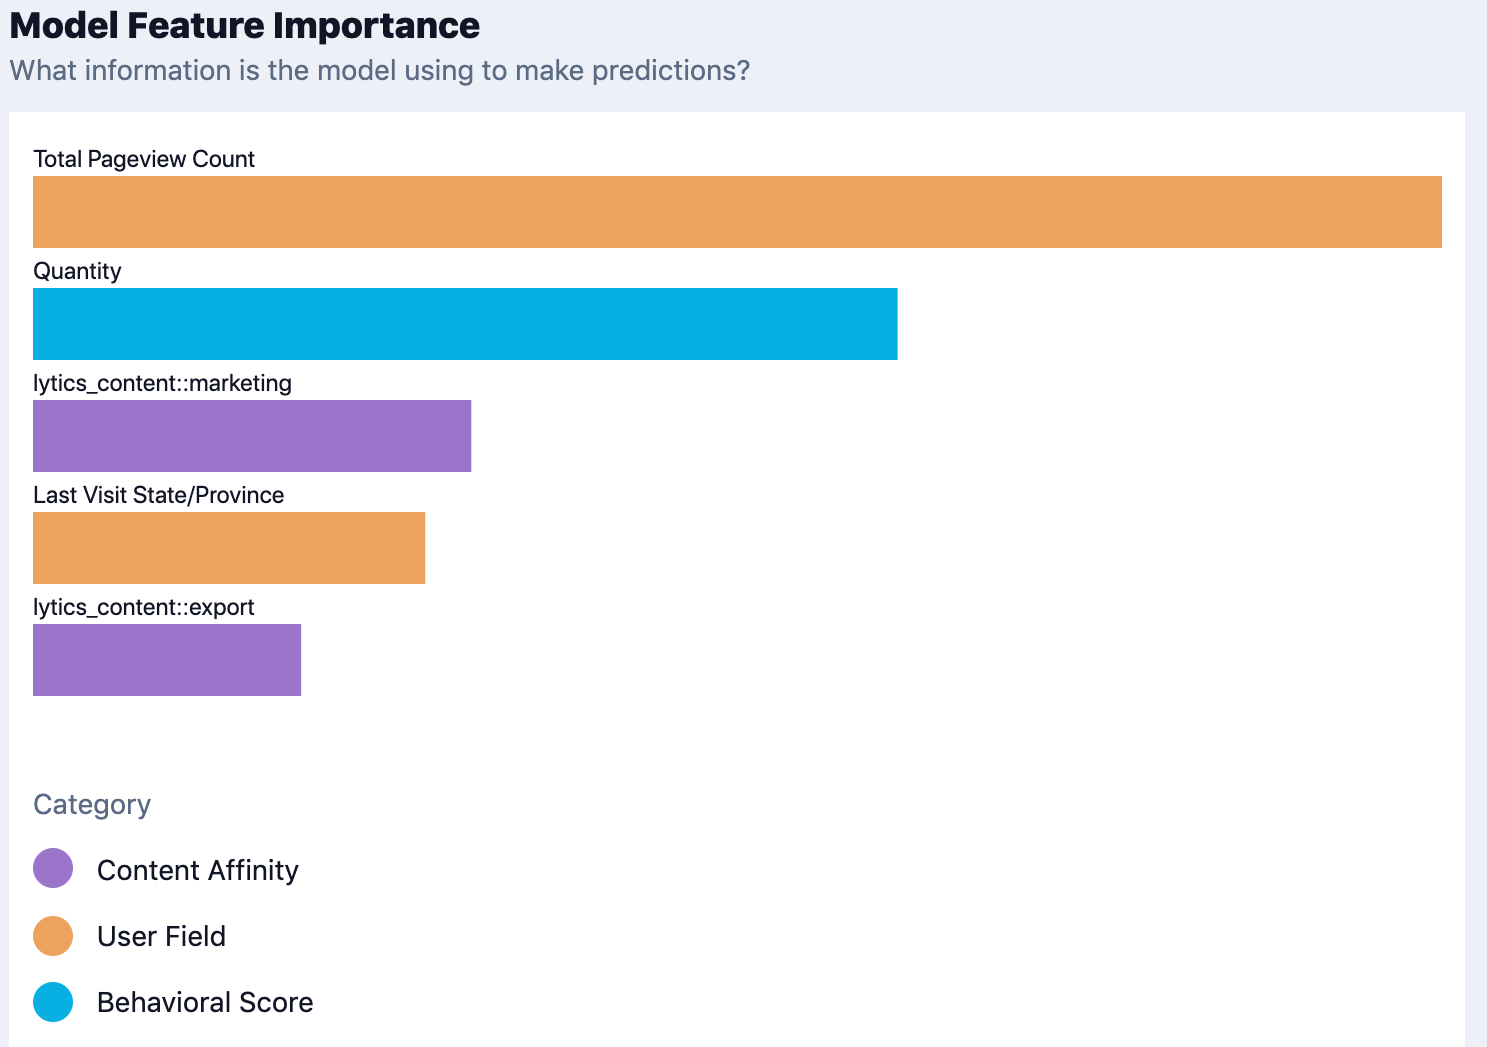This screenshot has width=1487, height=1047.
Task: Click the Category legend heading
Action: coord(92,804)
